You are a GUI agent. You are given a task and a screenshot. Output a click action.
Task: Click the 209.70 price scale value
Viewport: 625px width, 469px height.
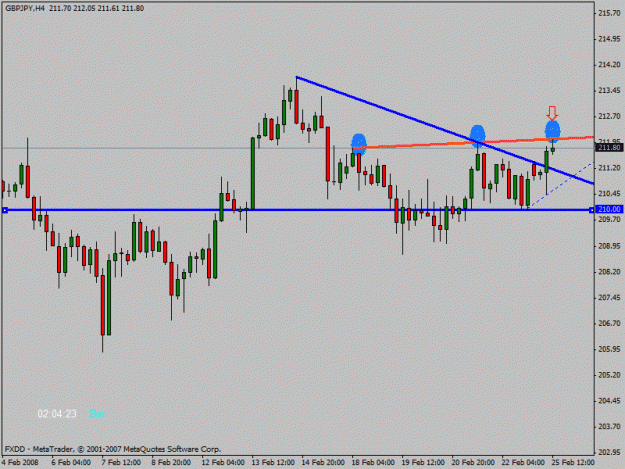(609, 220)
